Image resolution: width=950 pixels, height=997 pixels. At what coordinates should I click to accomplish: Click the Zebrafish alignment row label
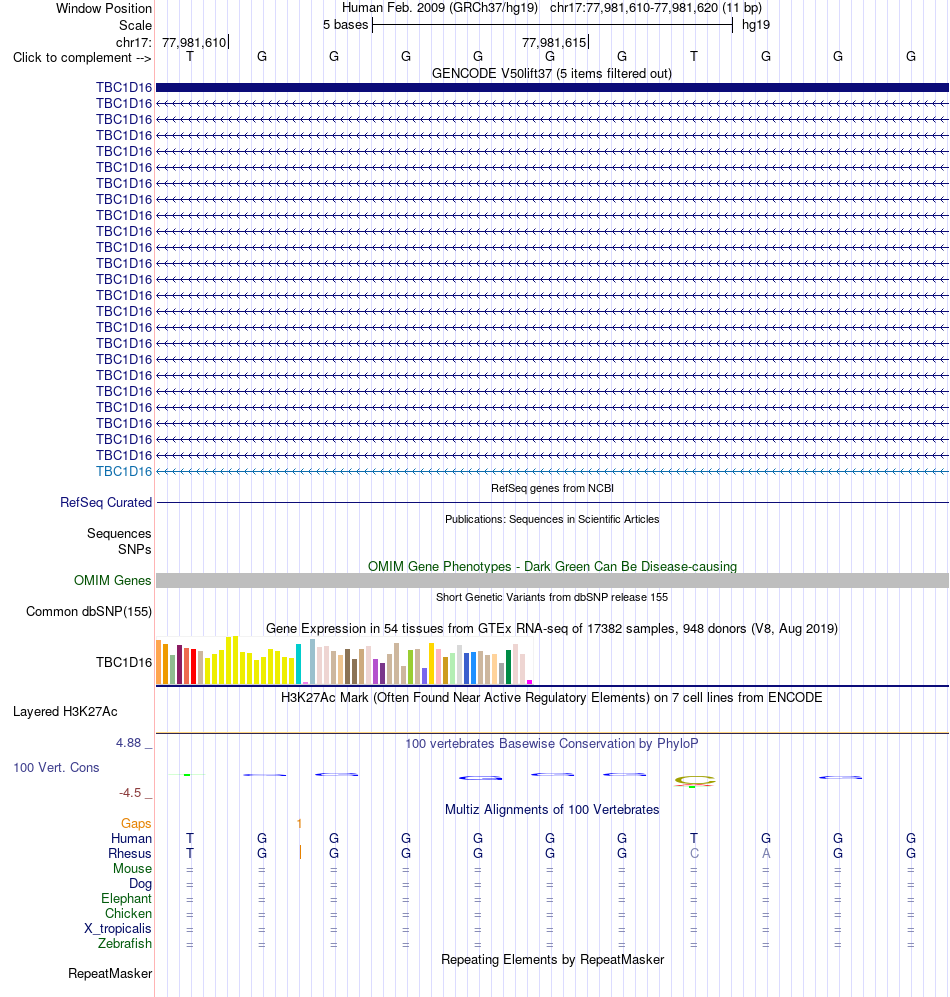[125, 944]
